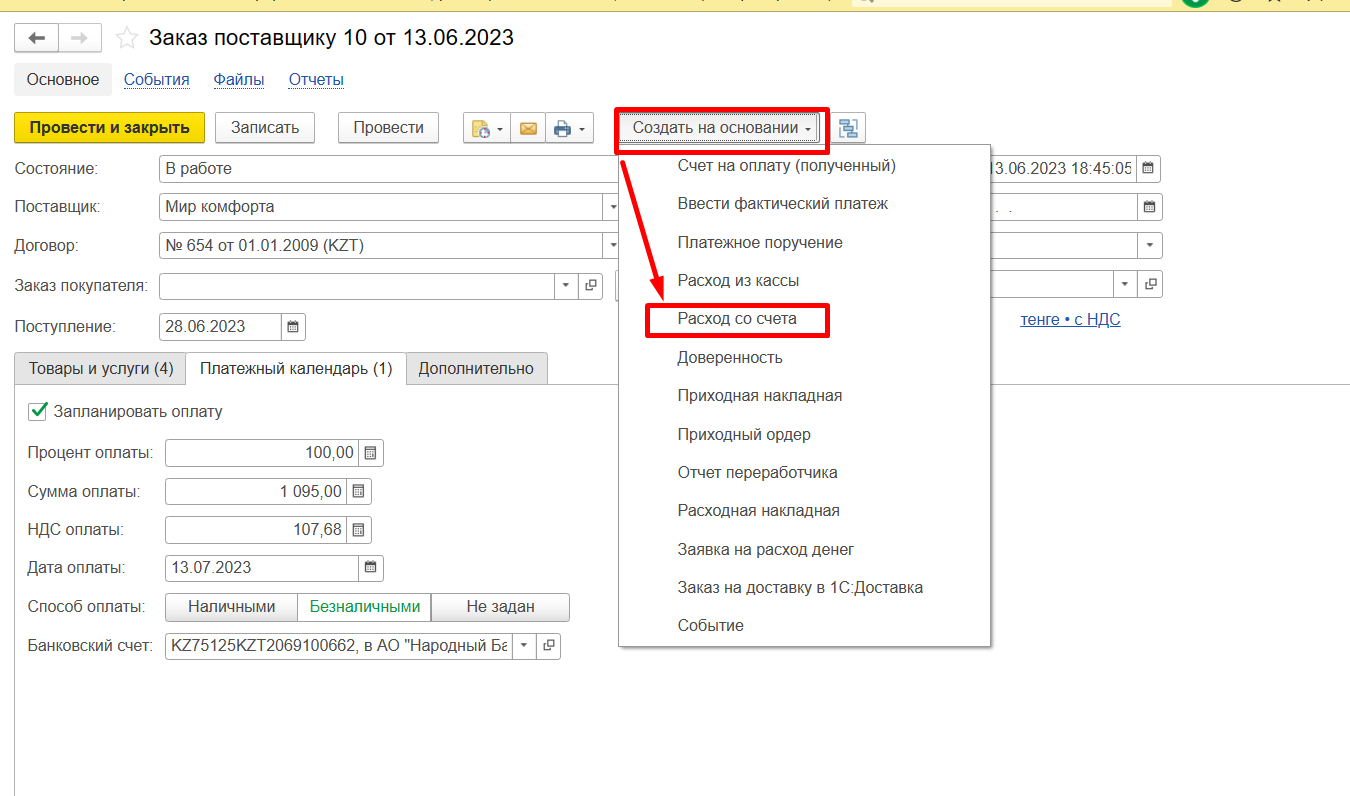Open the Файлы link

pos(239,80)
